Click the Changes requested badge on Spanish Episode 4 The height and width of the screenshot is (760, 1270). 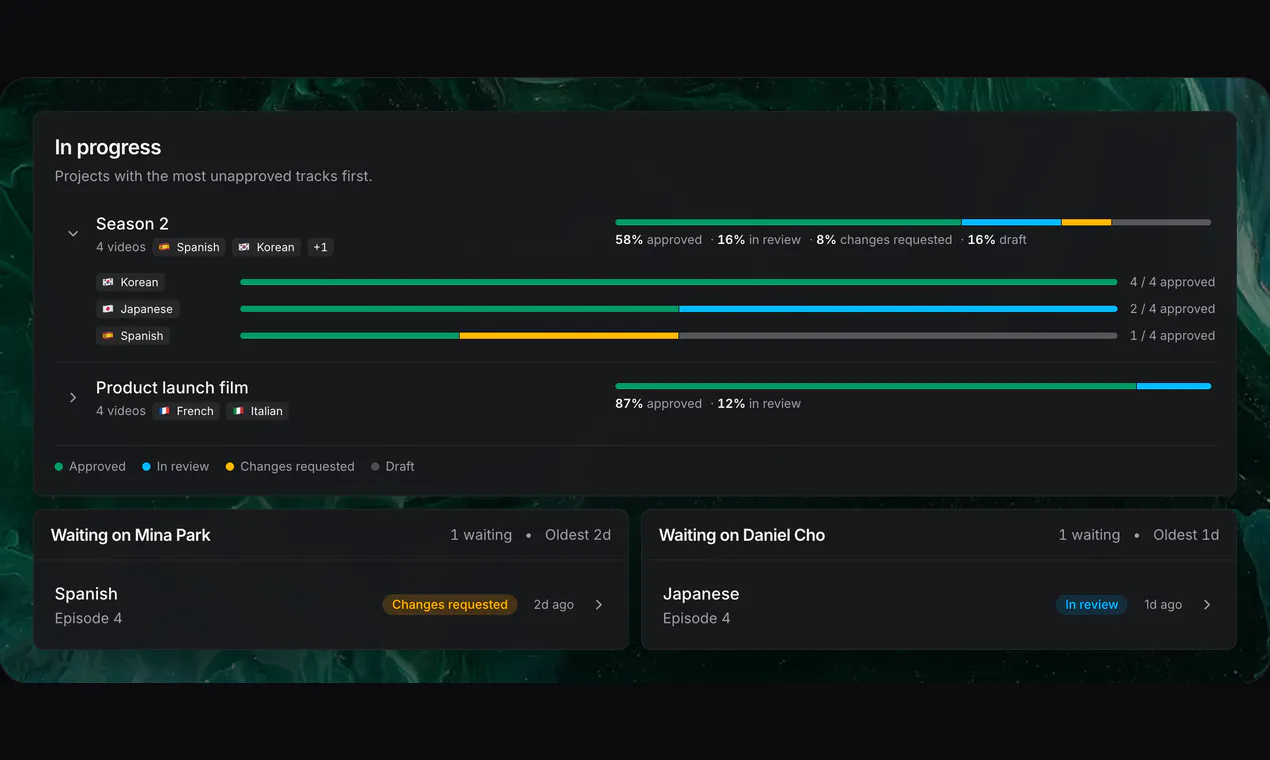tap(450, 605)
